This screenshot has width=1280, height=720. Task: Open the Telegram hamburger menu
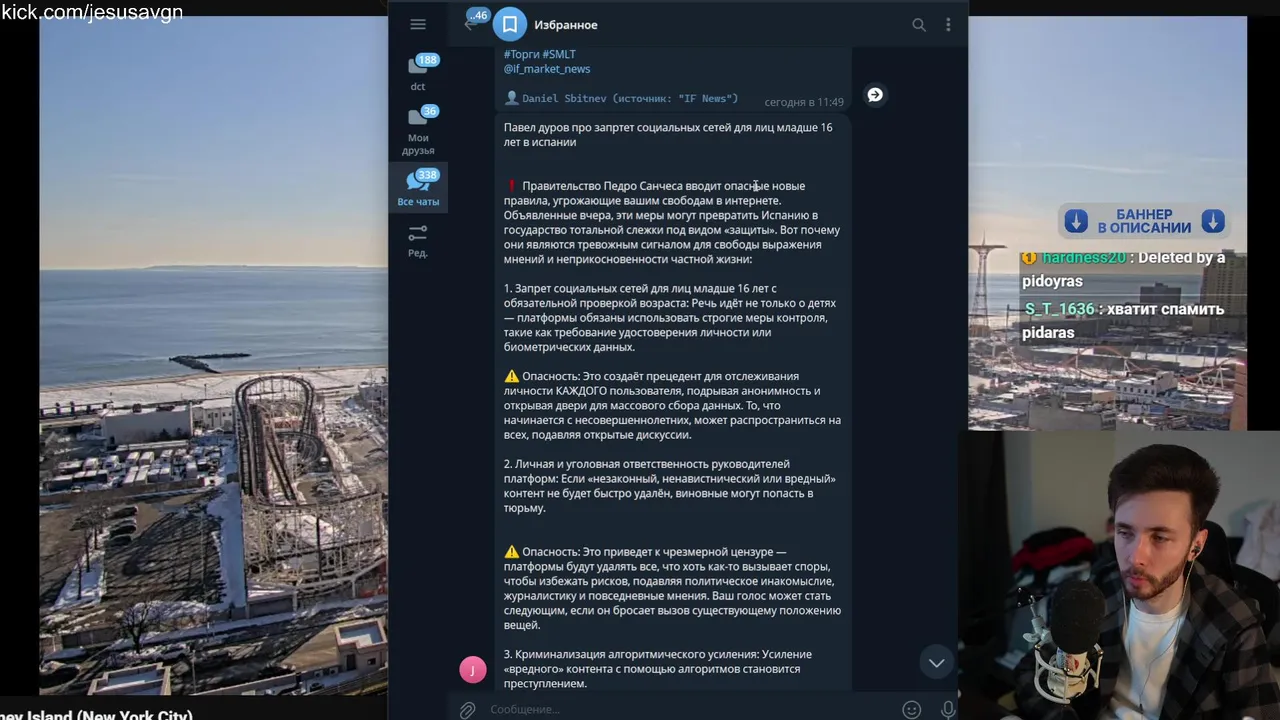[x=418, y=24]
